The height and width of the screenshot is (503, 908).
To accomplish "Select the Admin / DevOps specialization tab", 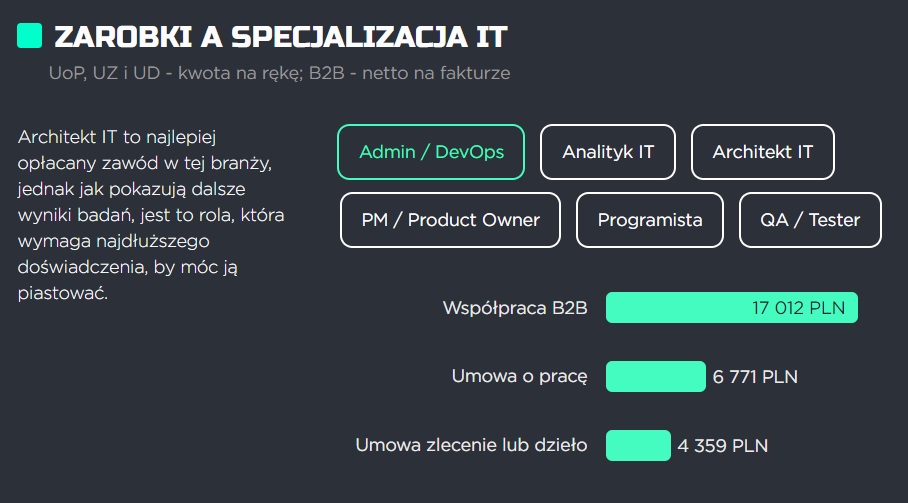I will click(431, 152).
